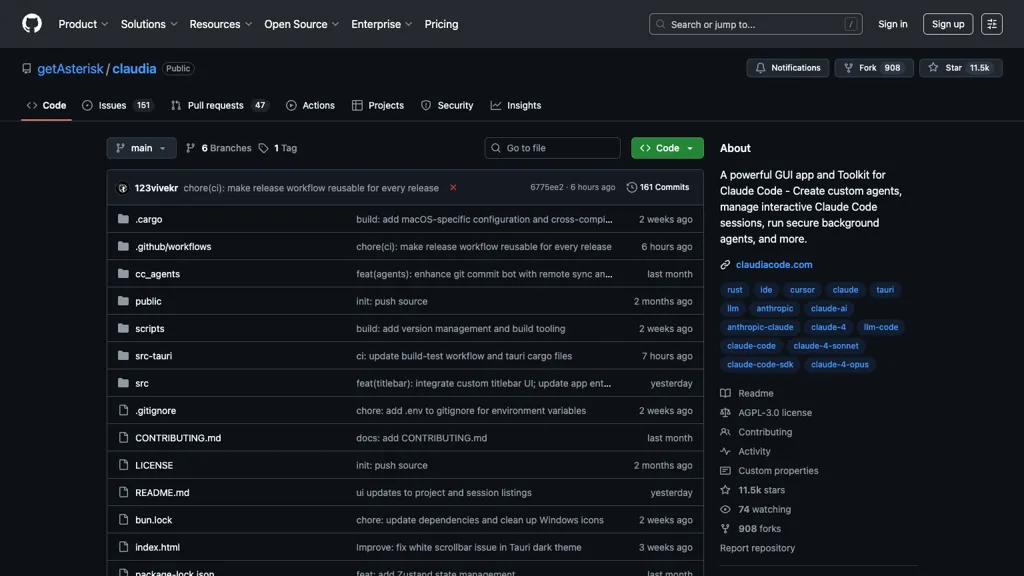Expand the Resources menu
The width and height of the screenshot is (1024, 576).
221,24
